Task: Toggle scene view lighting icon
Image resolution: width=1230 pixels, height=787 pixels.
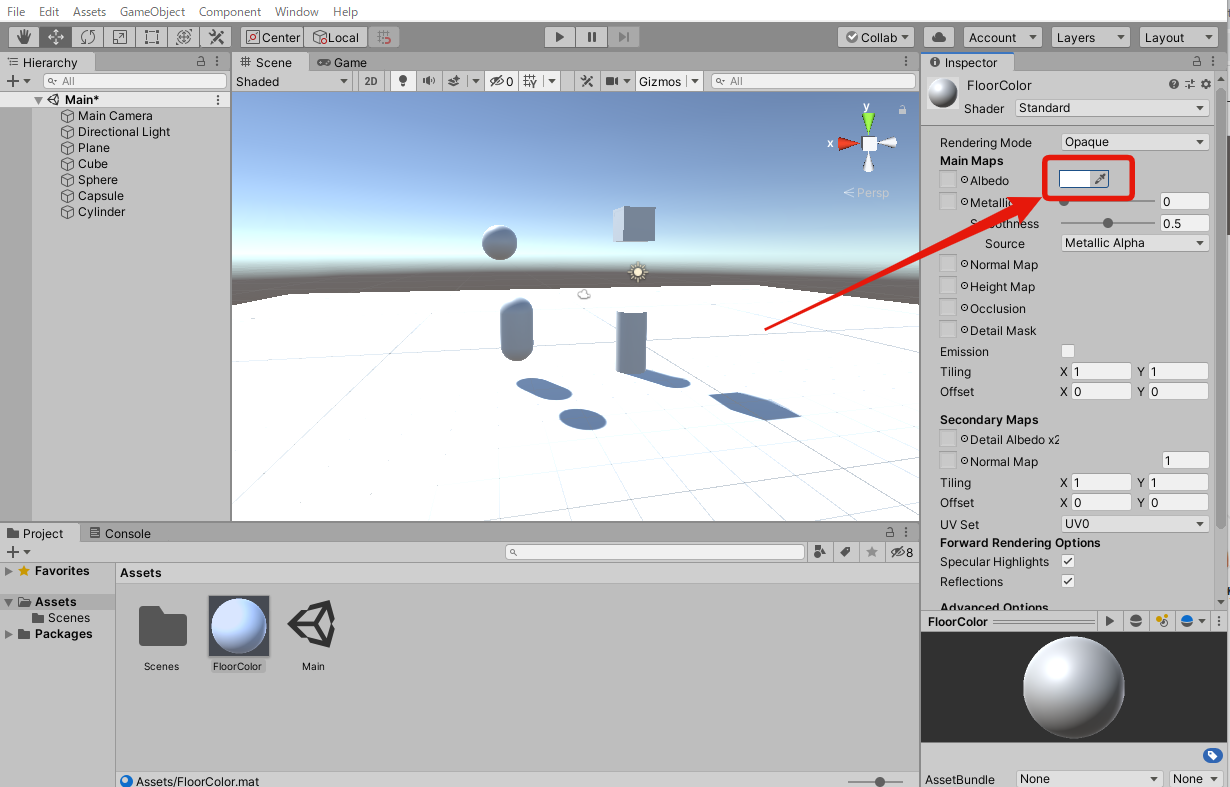Action: coord(401,81)
